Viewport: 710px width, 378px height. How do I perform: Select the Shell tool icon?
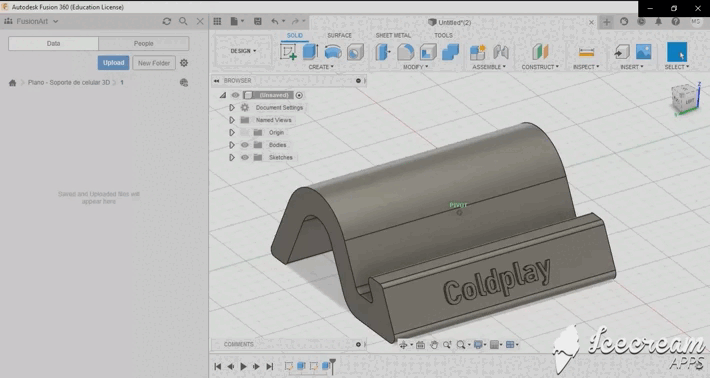click(428, 52)
